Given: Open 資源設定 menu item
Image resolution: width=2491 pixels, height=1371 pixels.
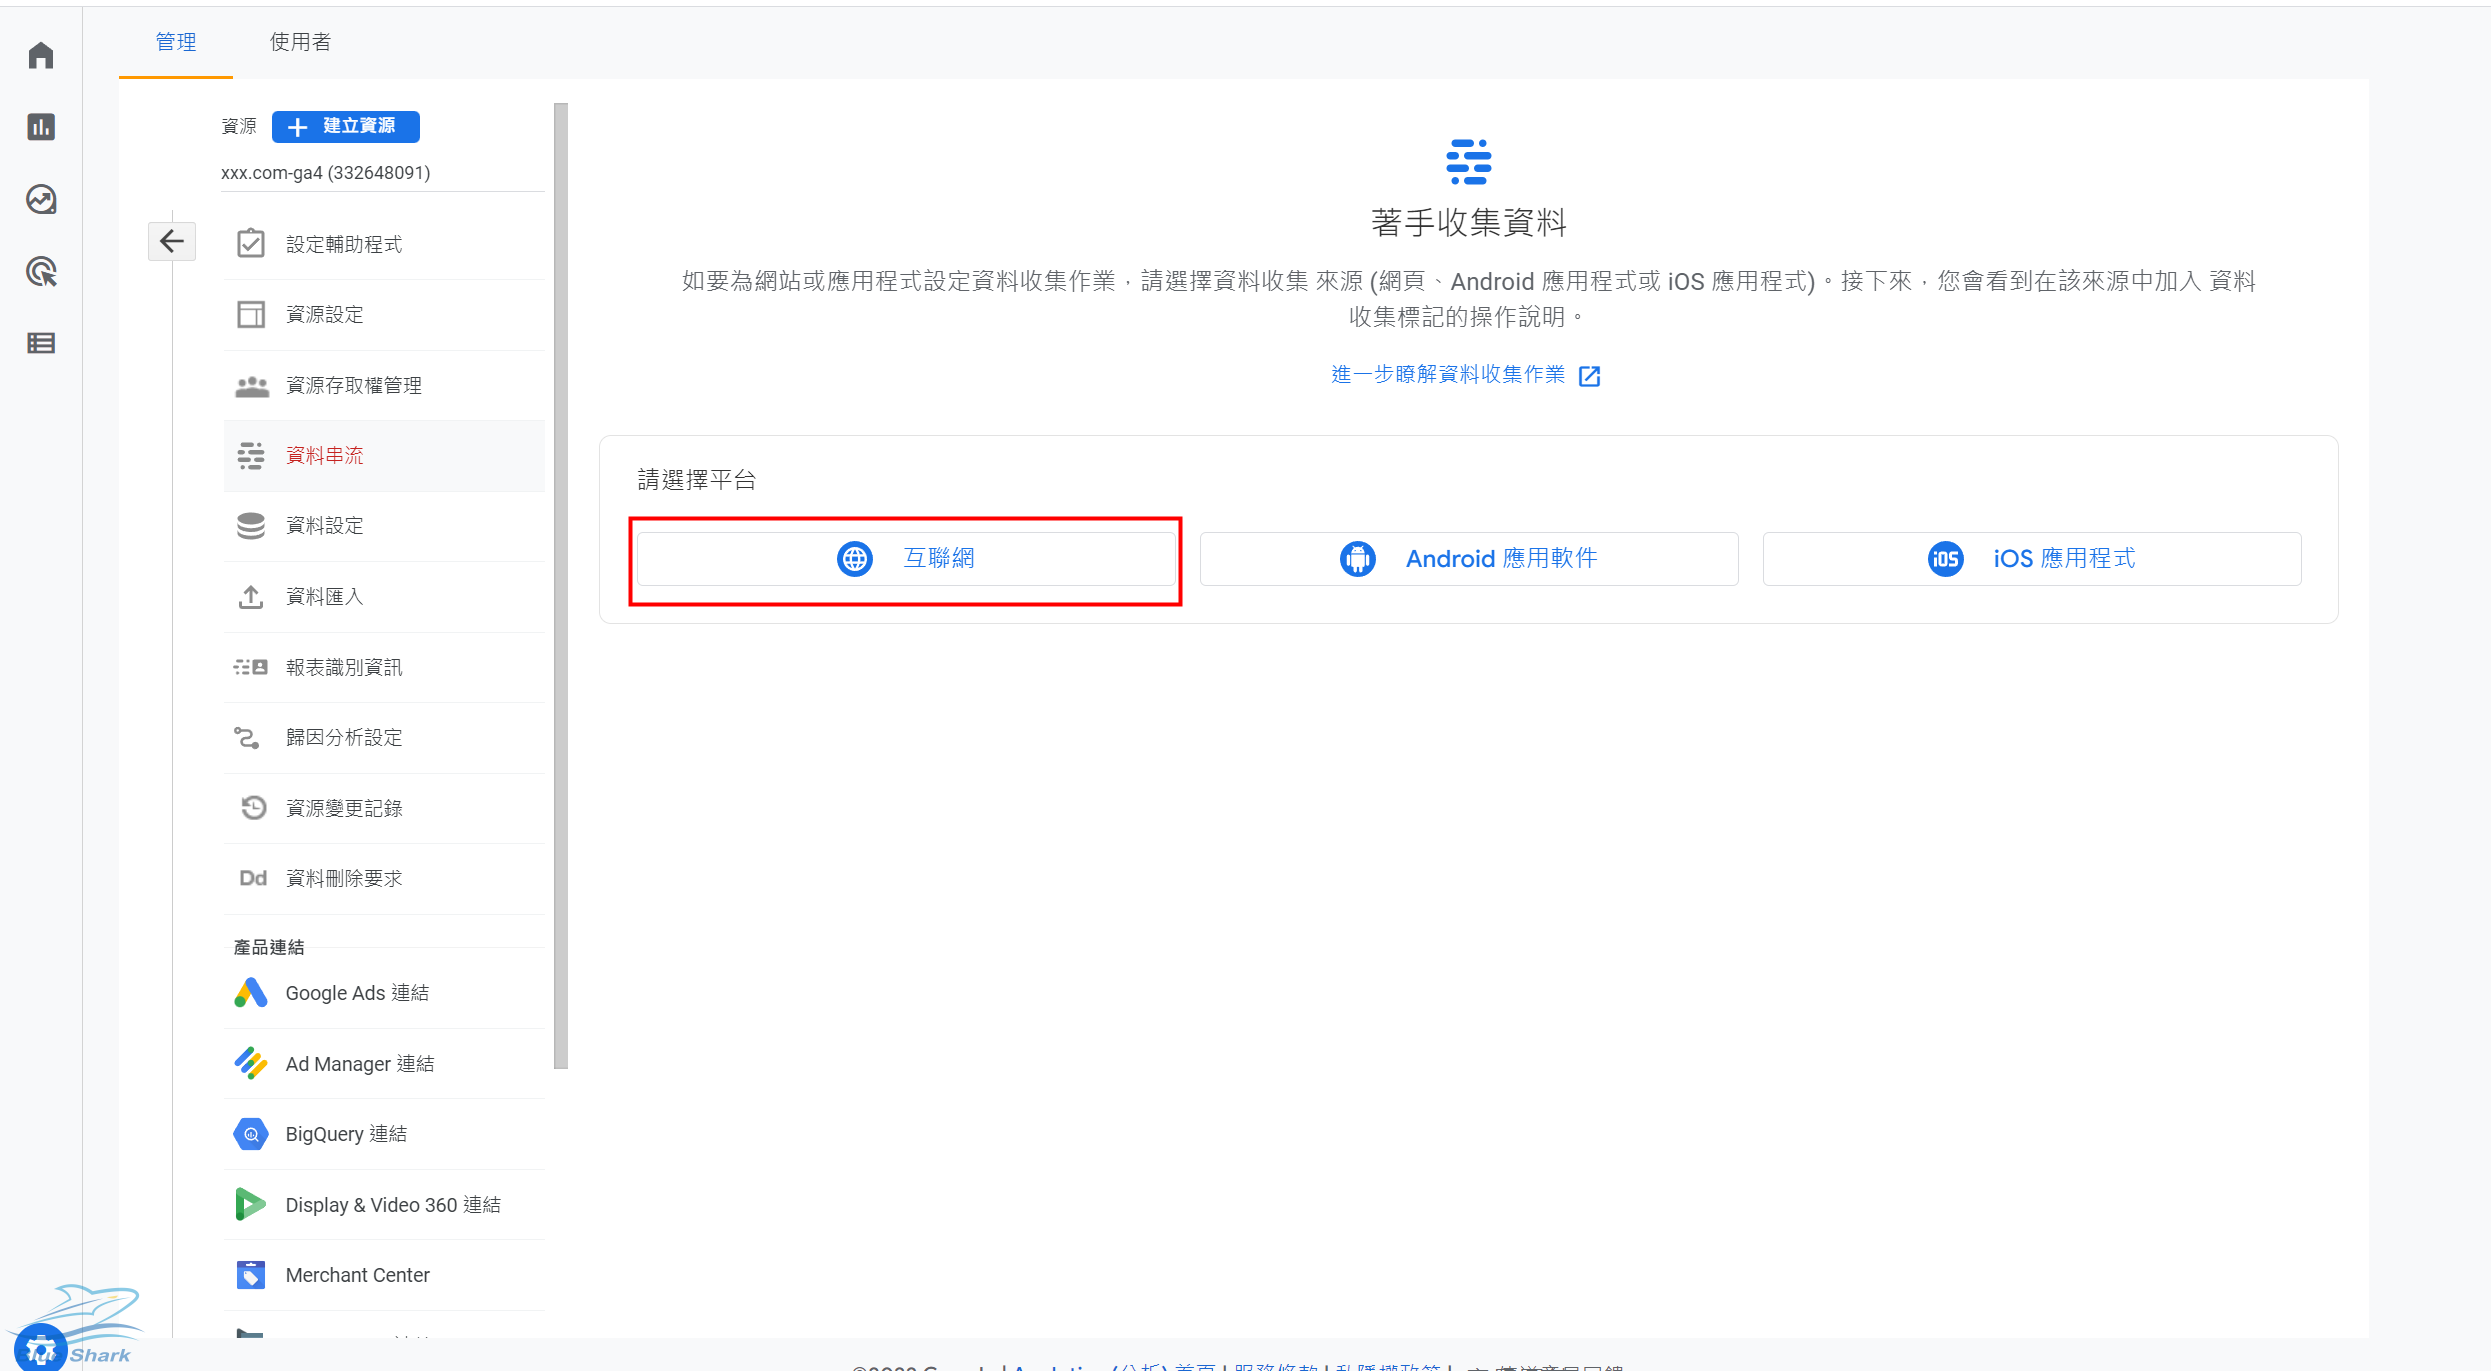Looking at the screenshot, I should pyautogui.click(x=384, y=314).
